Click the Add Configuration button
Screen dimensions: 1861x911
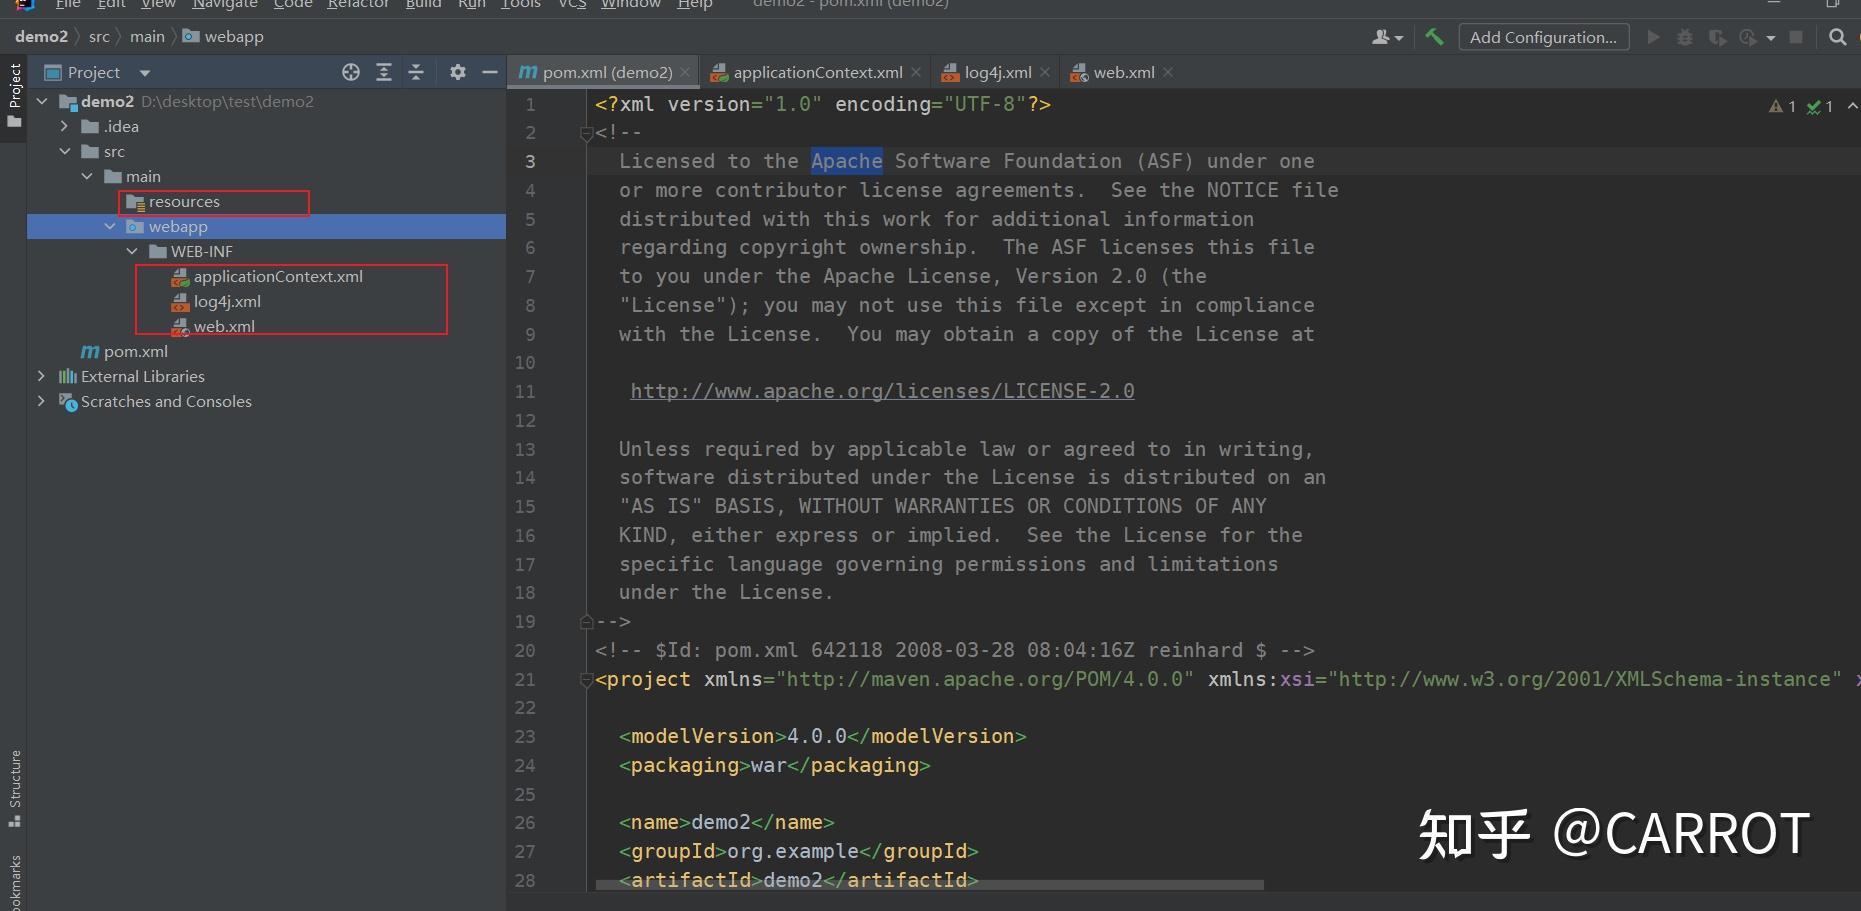[x=1543, y=37]
